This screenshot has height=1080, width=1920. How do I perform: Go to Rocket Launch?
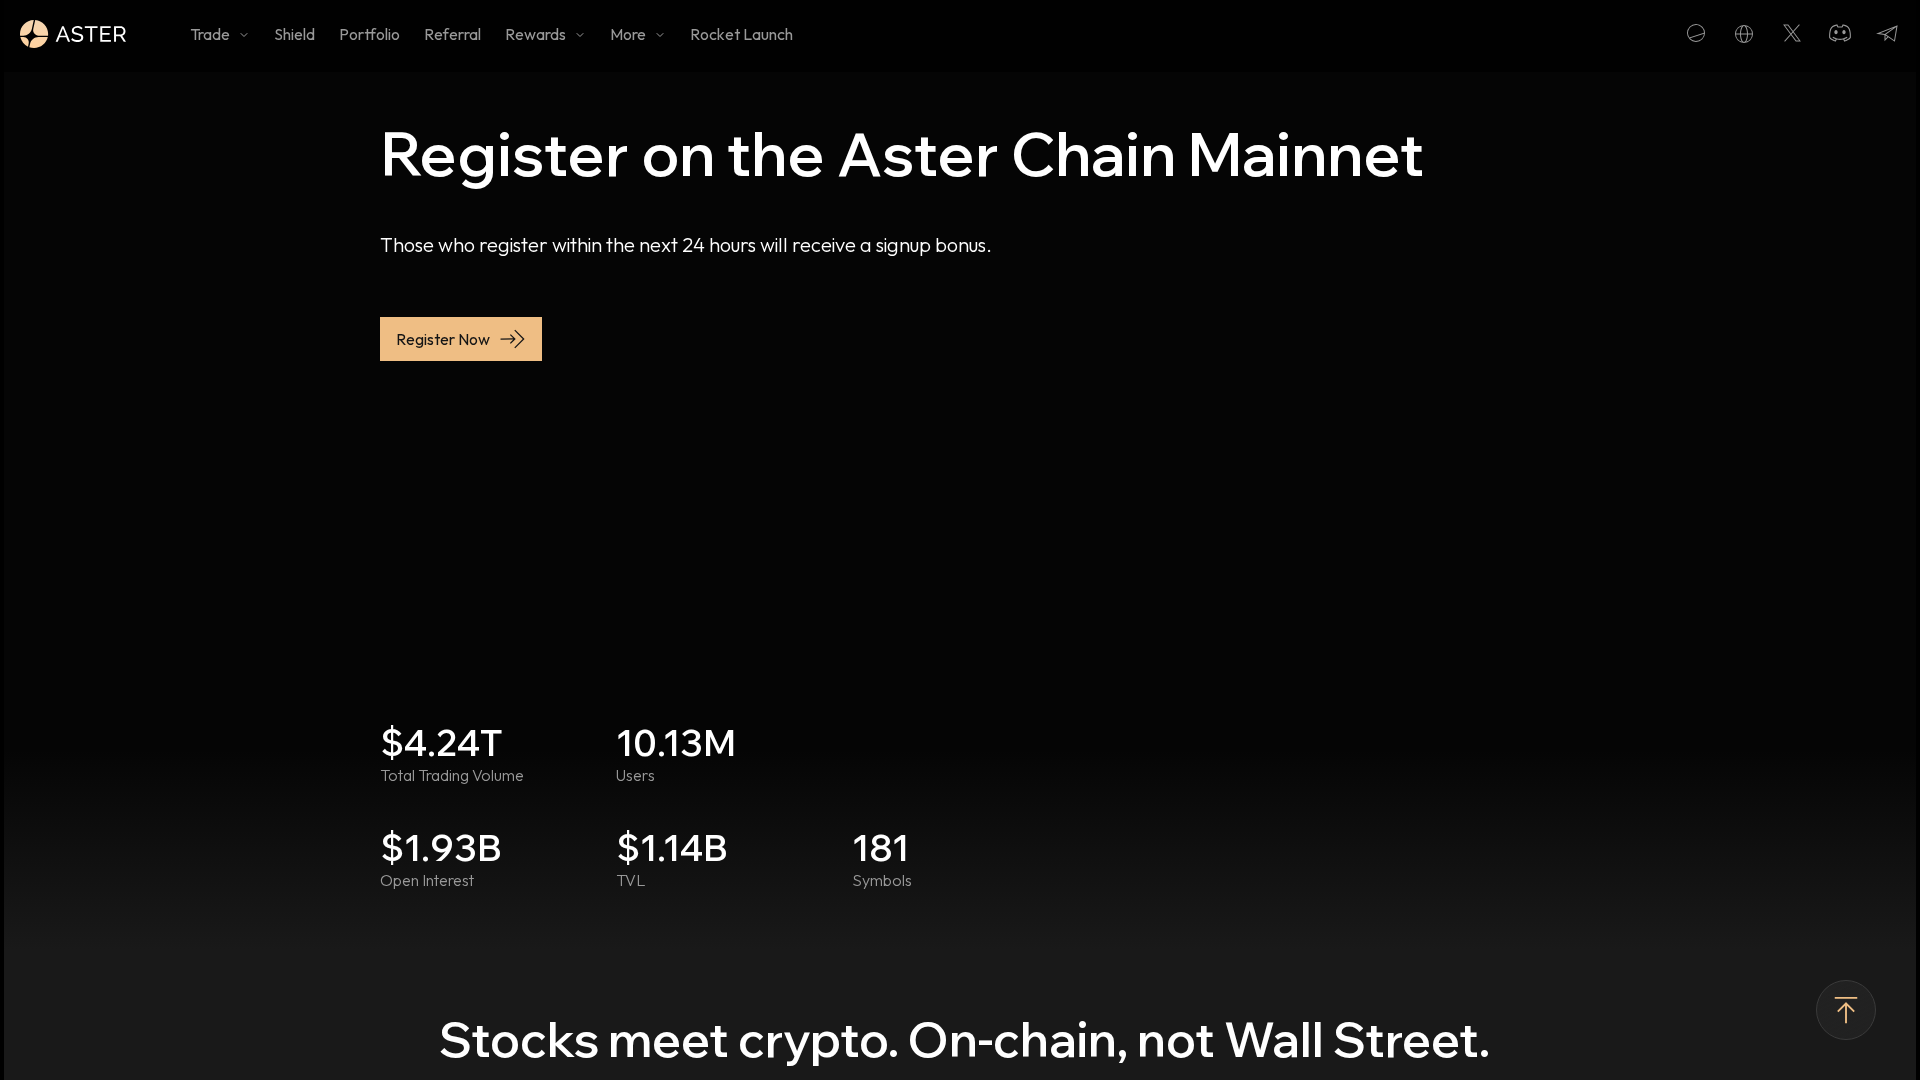(741, 34)
